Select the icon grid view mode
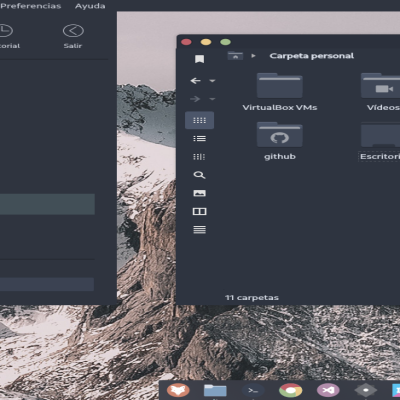This screenshot has height=400, width=400. tap(199, 120)
